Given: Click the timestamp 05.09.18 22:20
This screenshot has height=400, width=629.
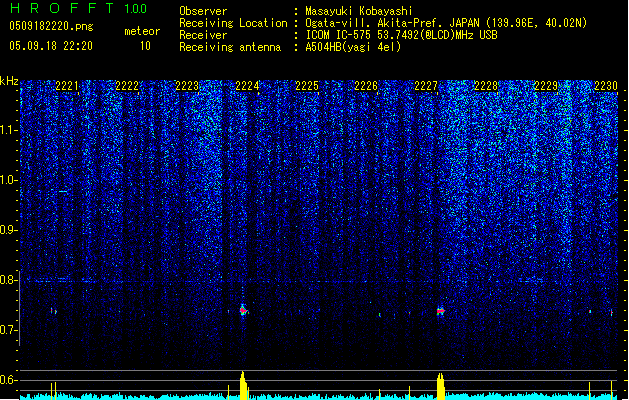Looking at the screenshot, I should [51, 46].
